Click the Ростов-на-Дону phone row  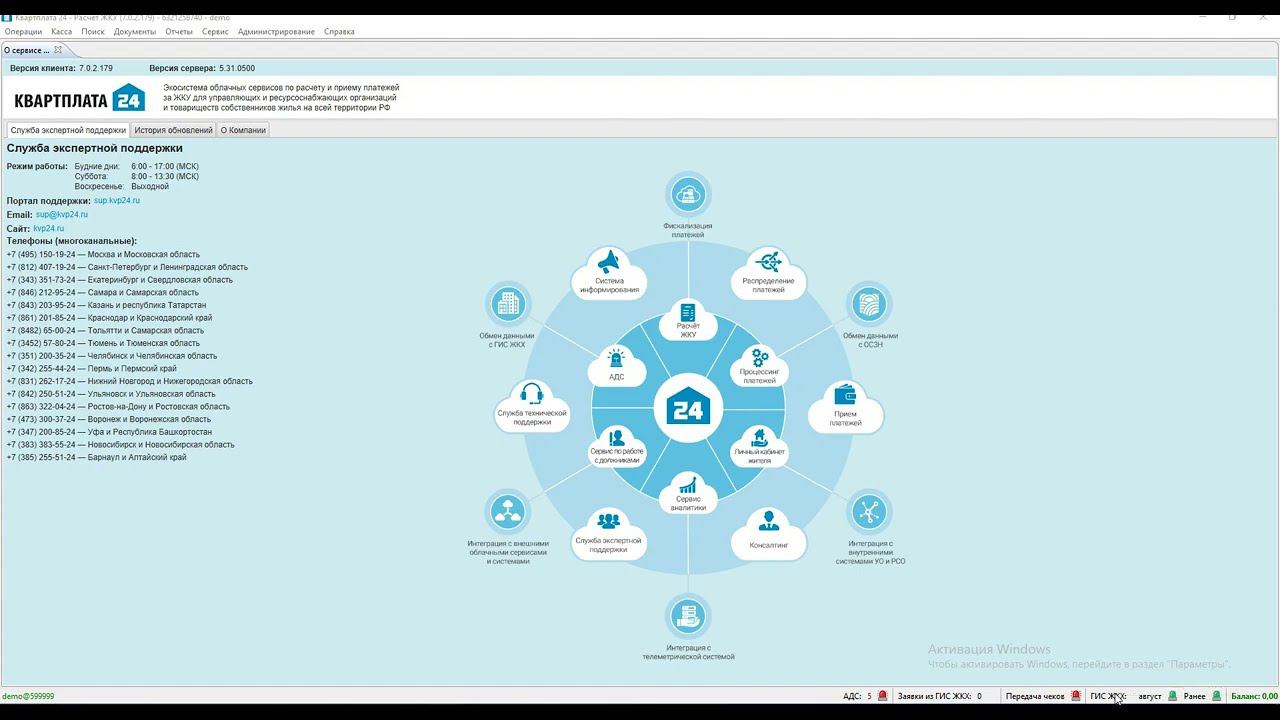(118, 407)
